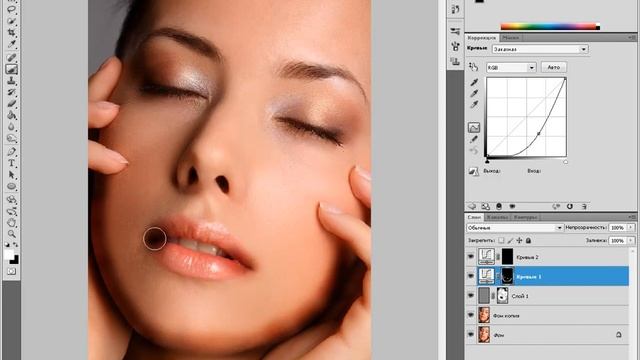This screenshot has height=360, width=640.
Task: Select the Dodge tool
Action: (x=11, y=139)
